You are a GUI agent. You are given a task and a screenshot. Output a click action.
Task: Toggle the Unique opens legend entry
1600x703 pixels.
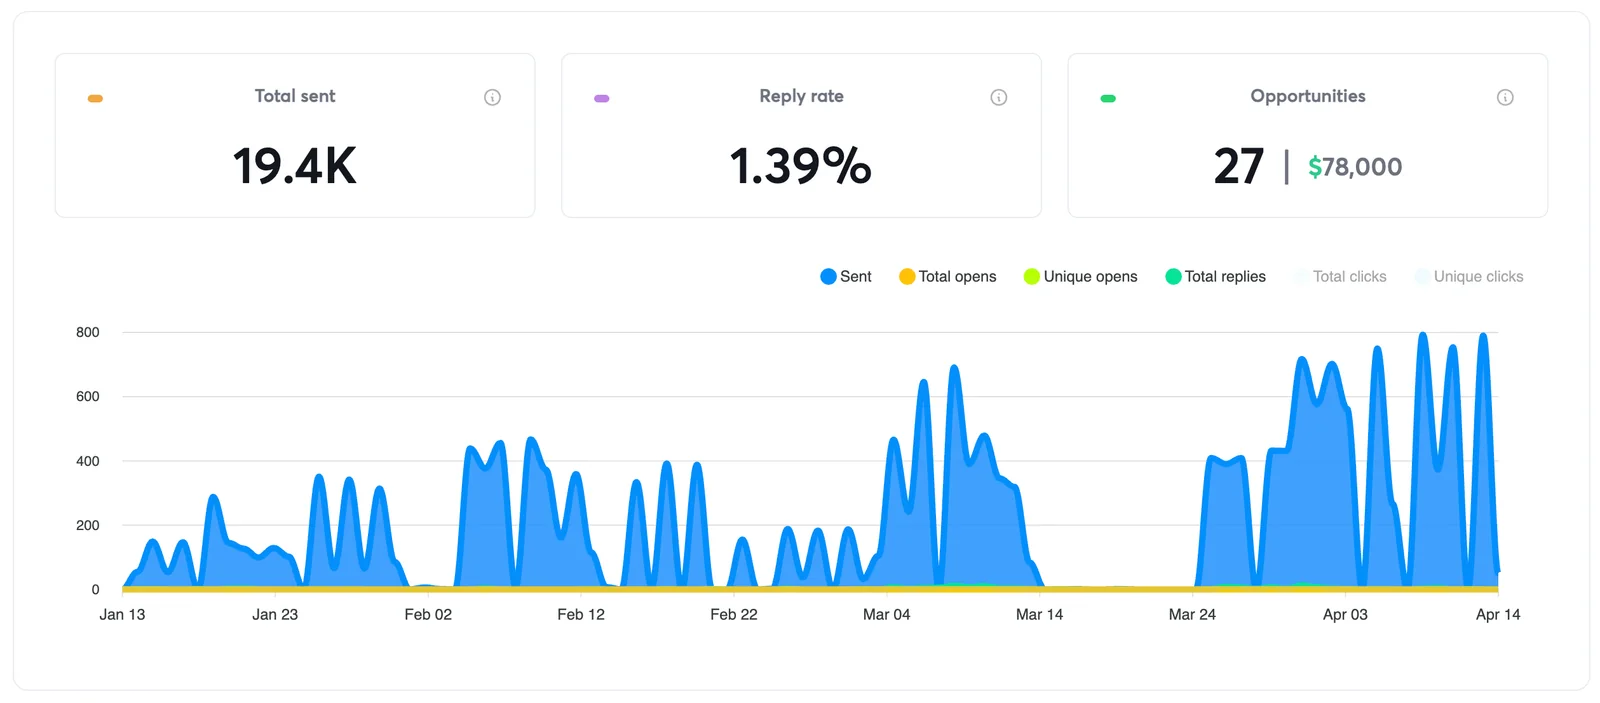tap(1080, 277)
